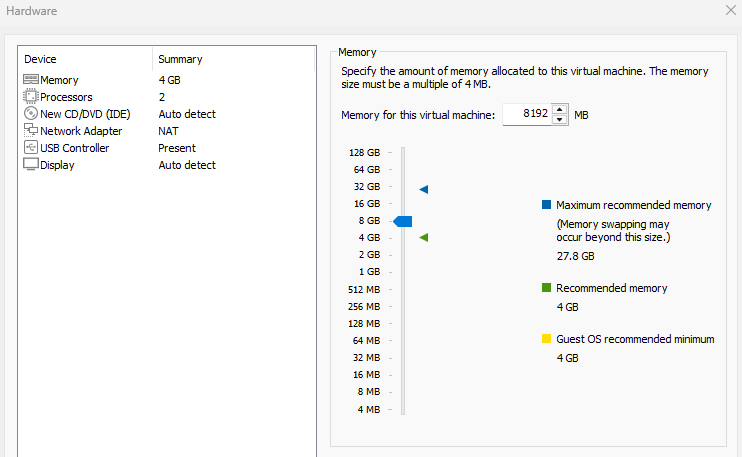742x457 pixels.
Task: Click the 128 GB slider label
Action: coord(364,152)
